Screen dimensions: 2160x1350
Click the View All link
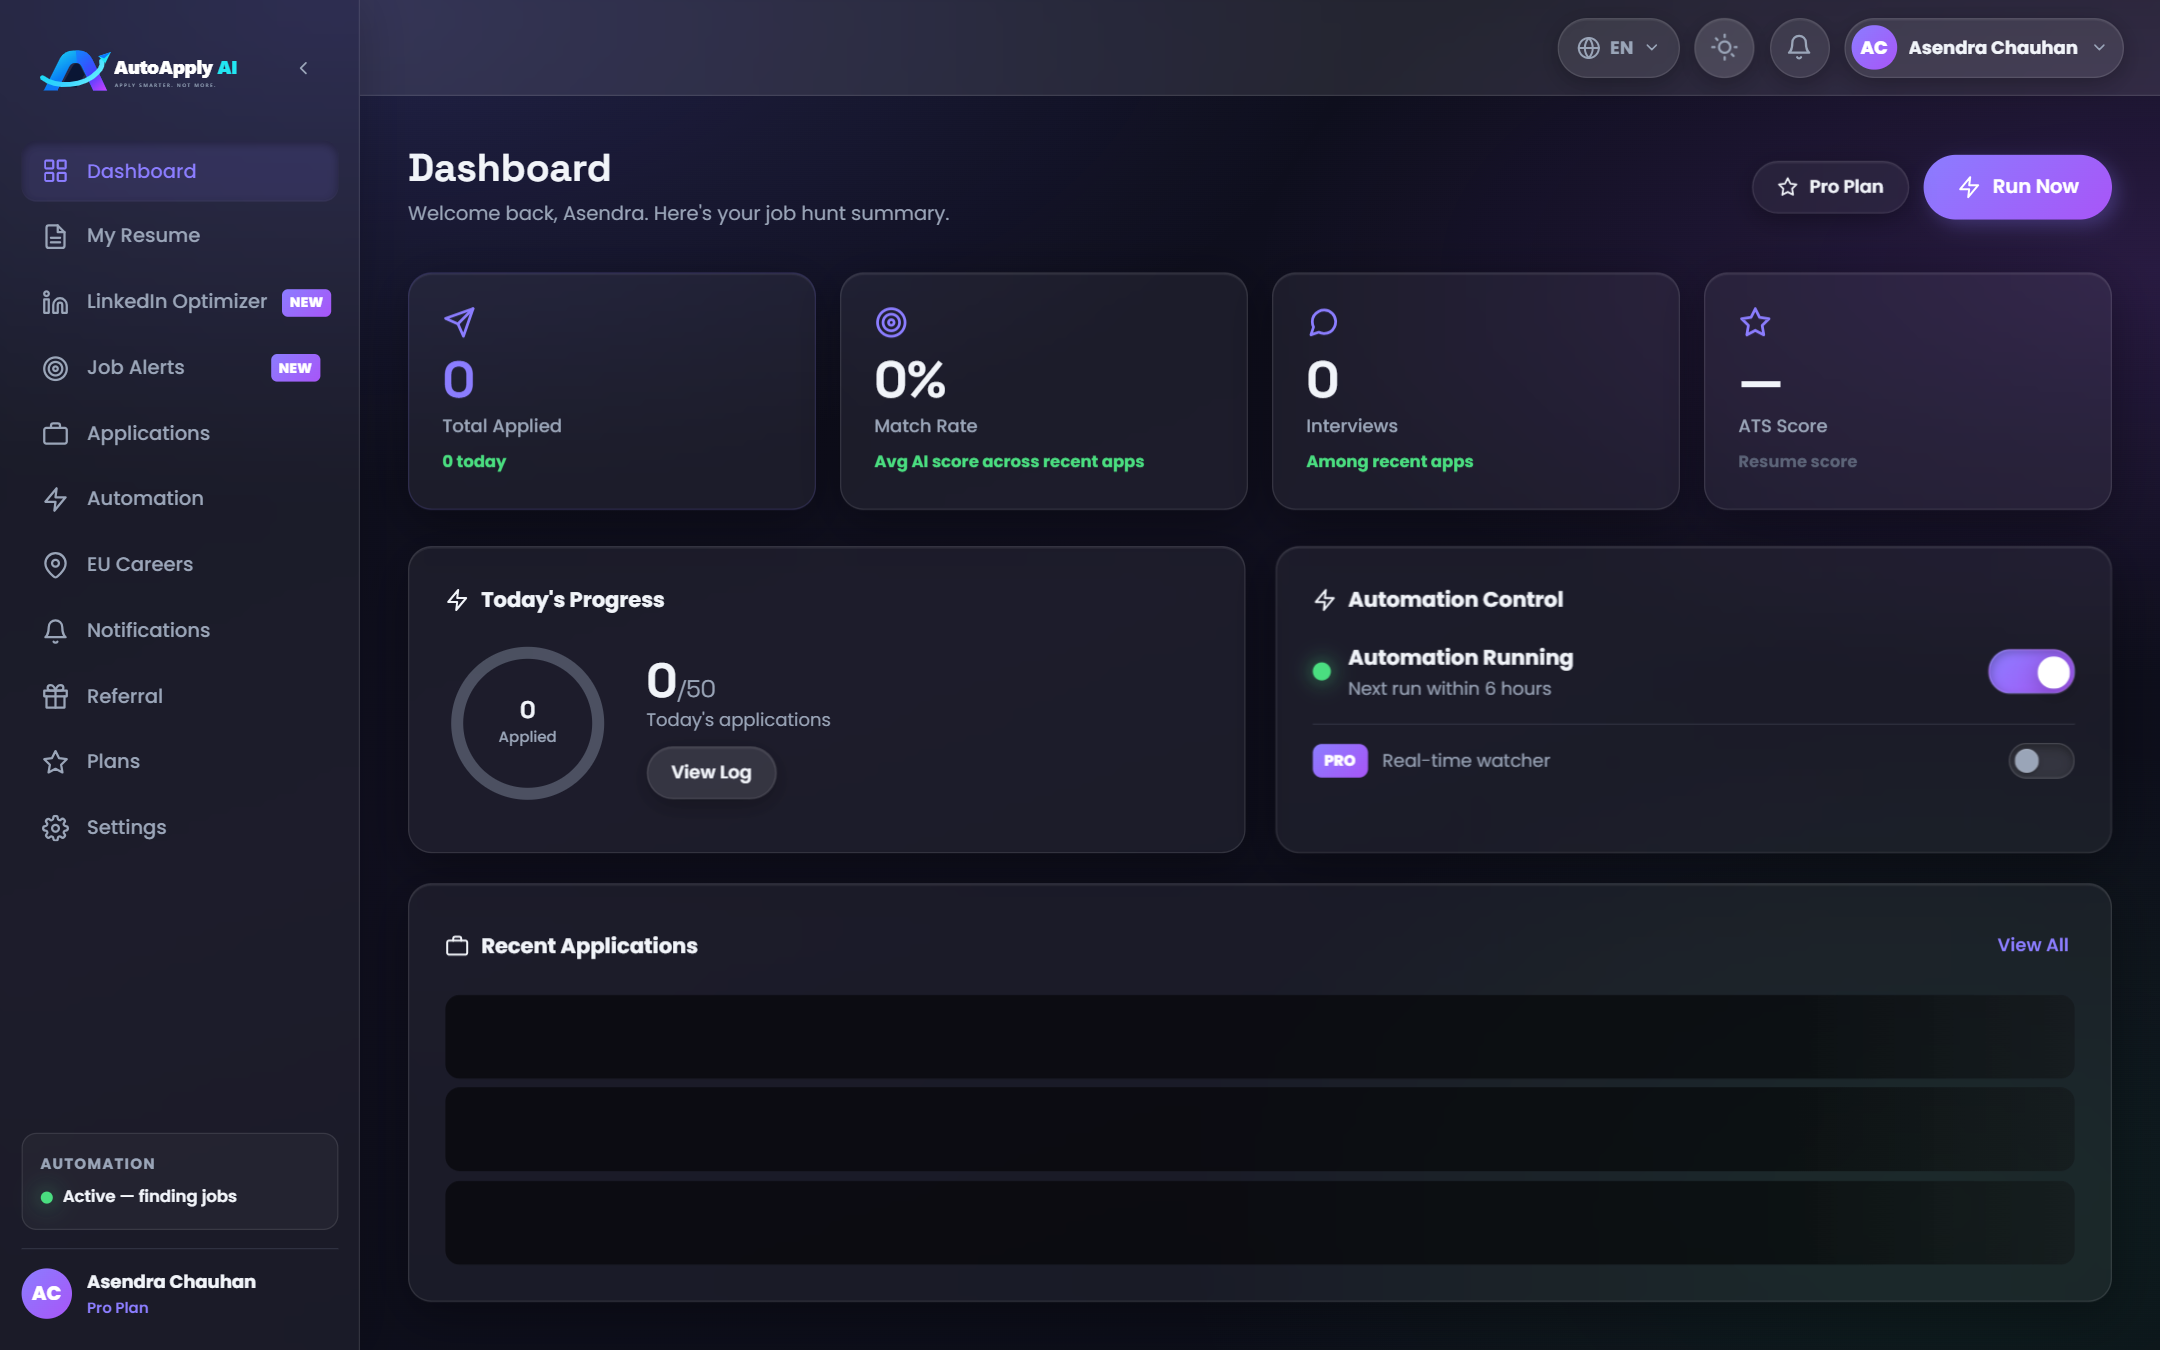coord(2032,945)
